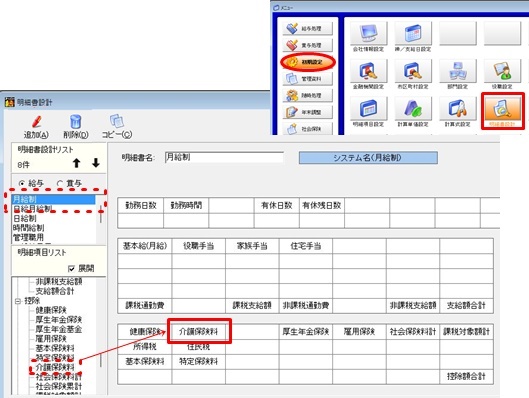Click the 追加(A) add icon
The height and width of the screenshot is (398, 529).
[36, 122]
